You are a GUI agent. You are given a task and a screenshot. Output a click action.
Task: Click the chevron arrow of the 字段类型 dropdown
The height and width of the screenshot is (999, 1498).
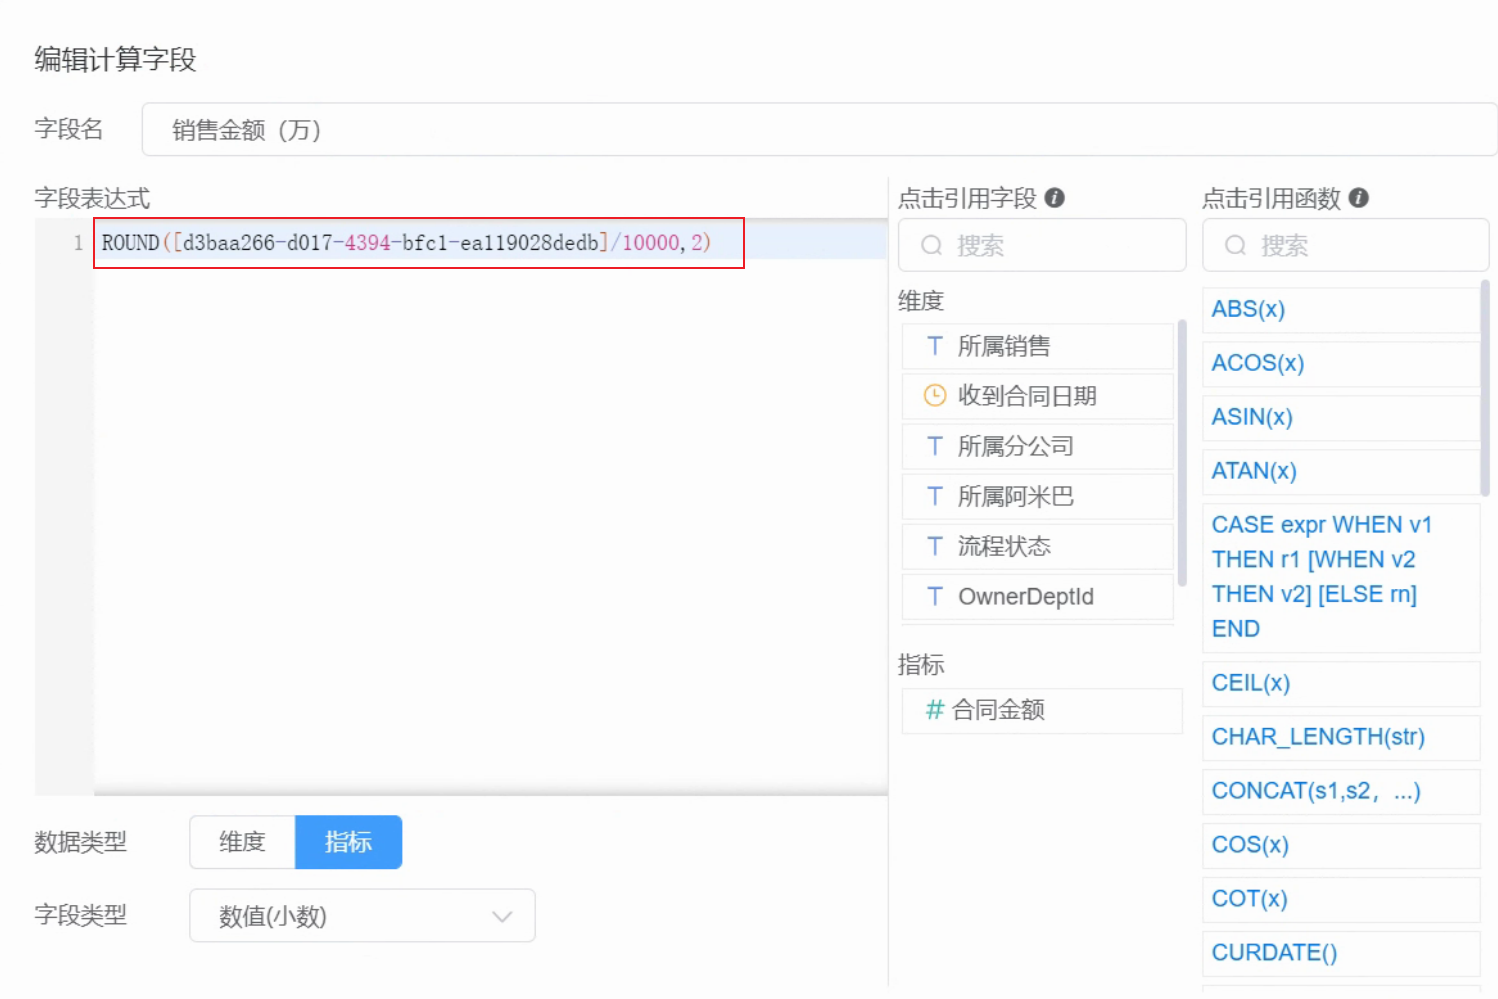tap(502, 916)
